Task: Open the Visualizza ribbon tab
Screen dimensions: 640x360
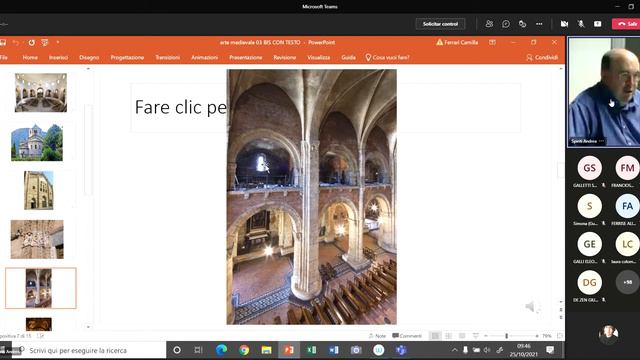Action: [318, 58]
